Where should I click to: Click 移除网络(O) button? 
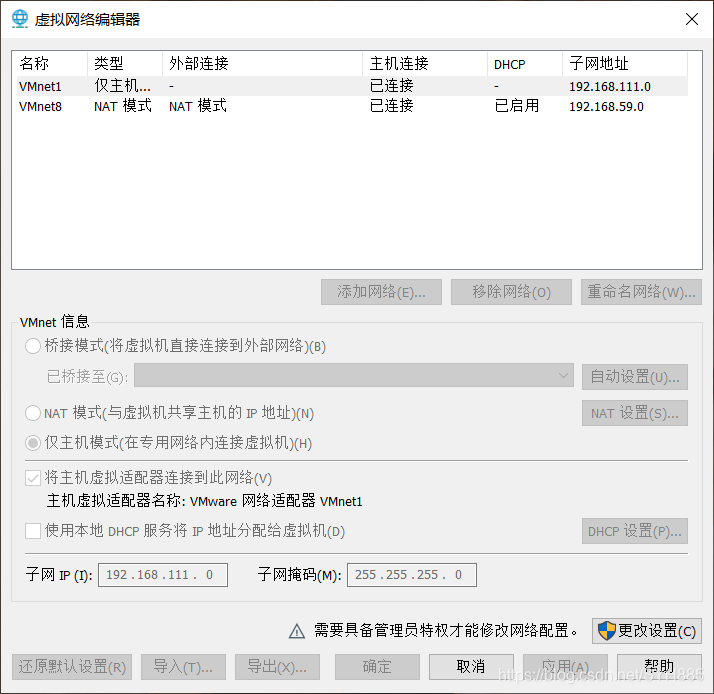click(x=511, y=292)
